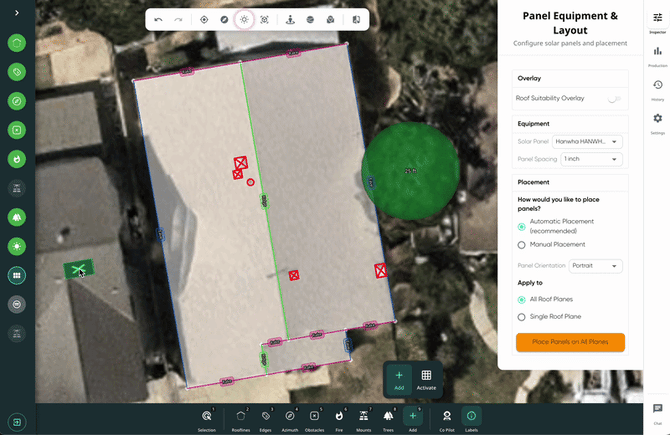Viewport: 670px width, 435px height.
Task: Open the History tab
Action: [657, 88]
